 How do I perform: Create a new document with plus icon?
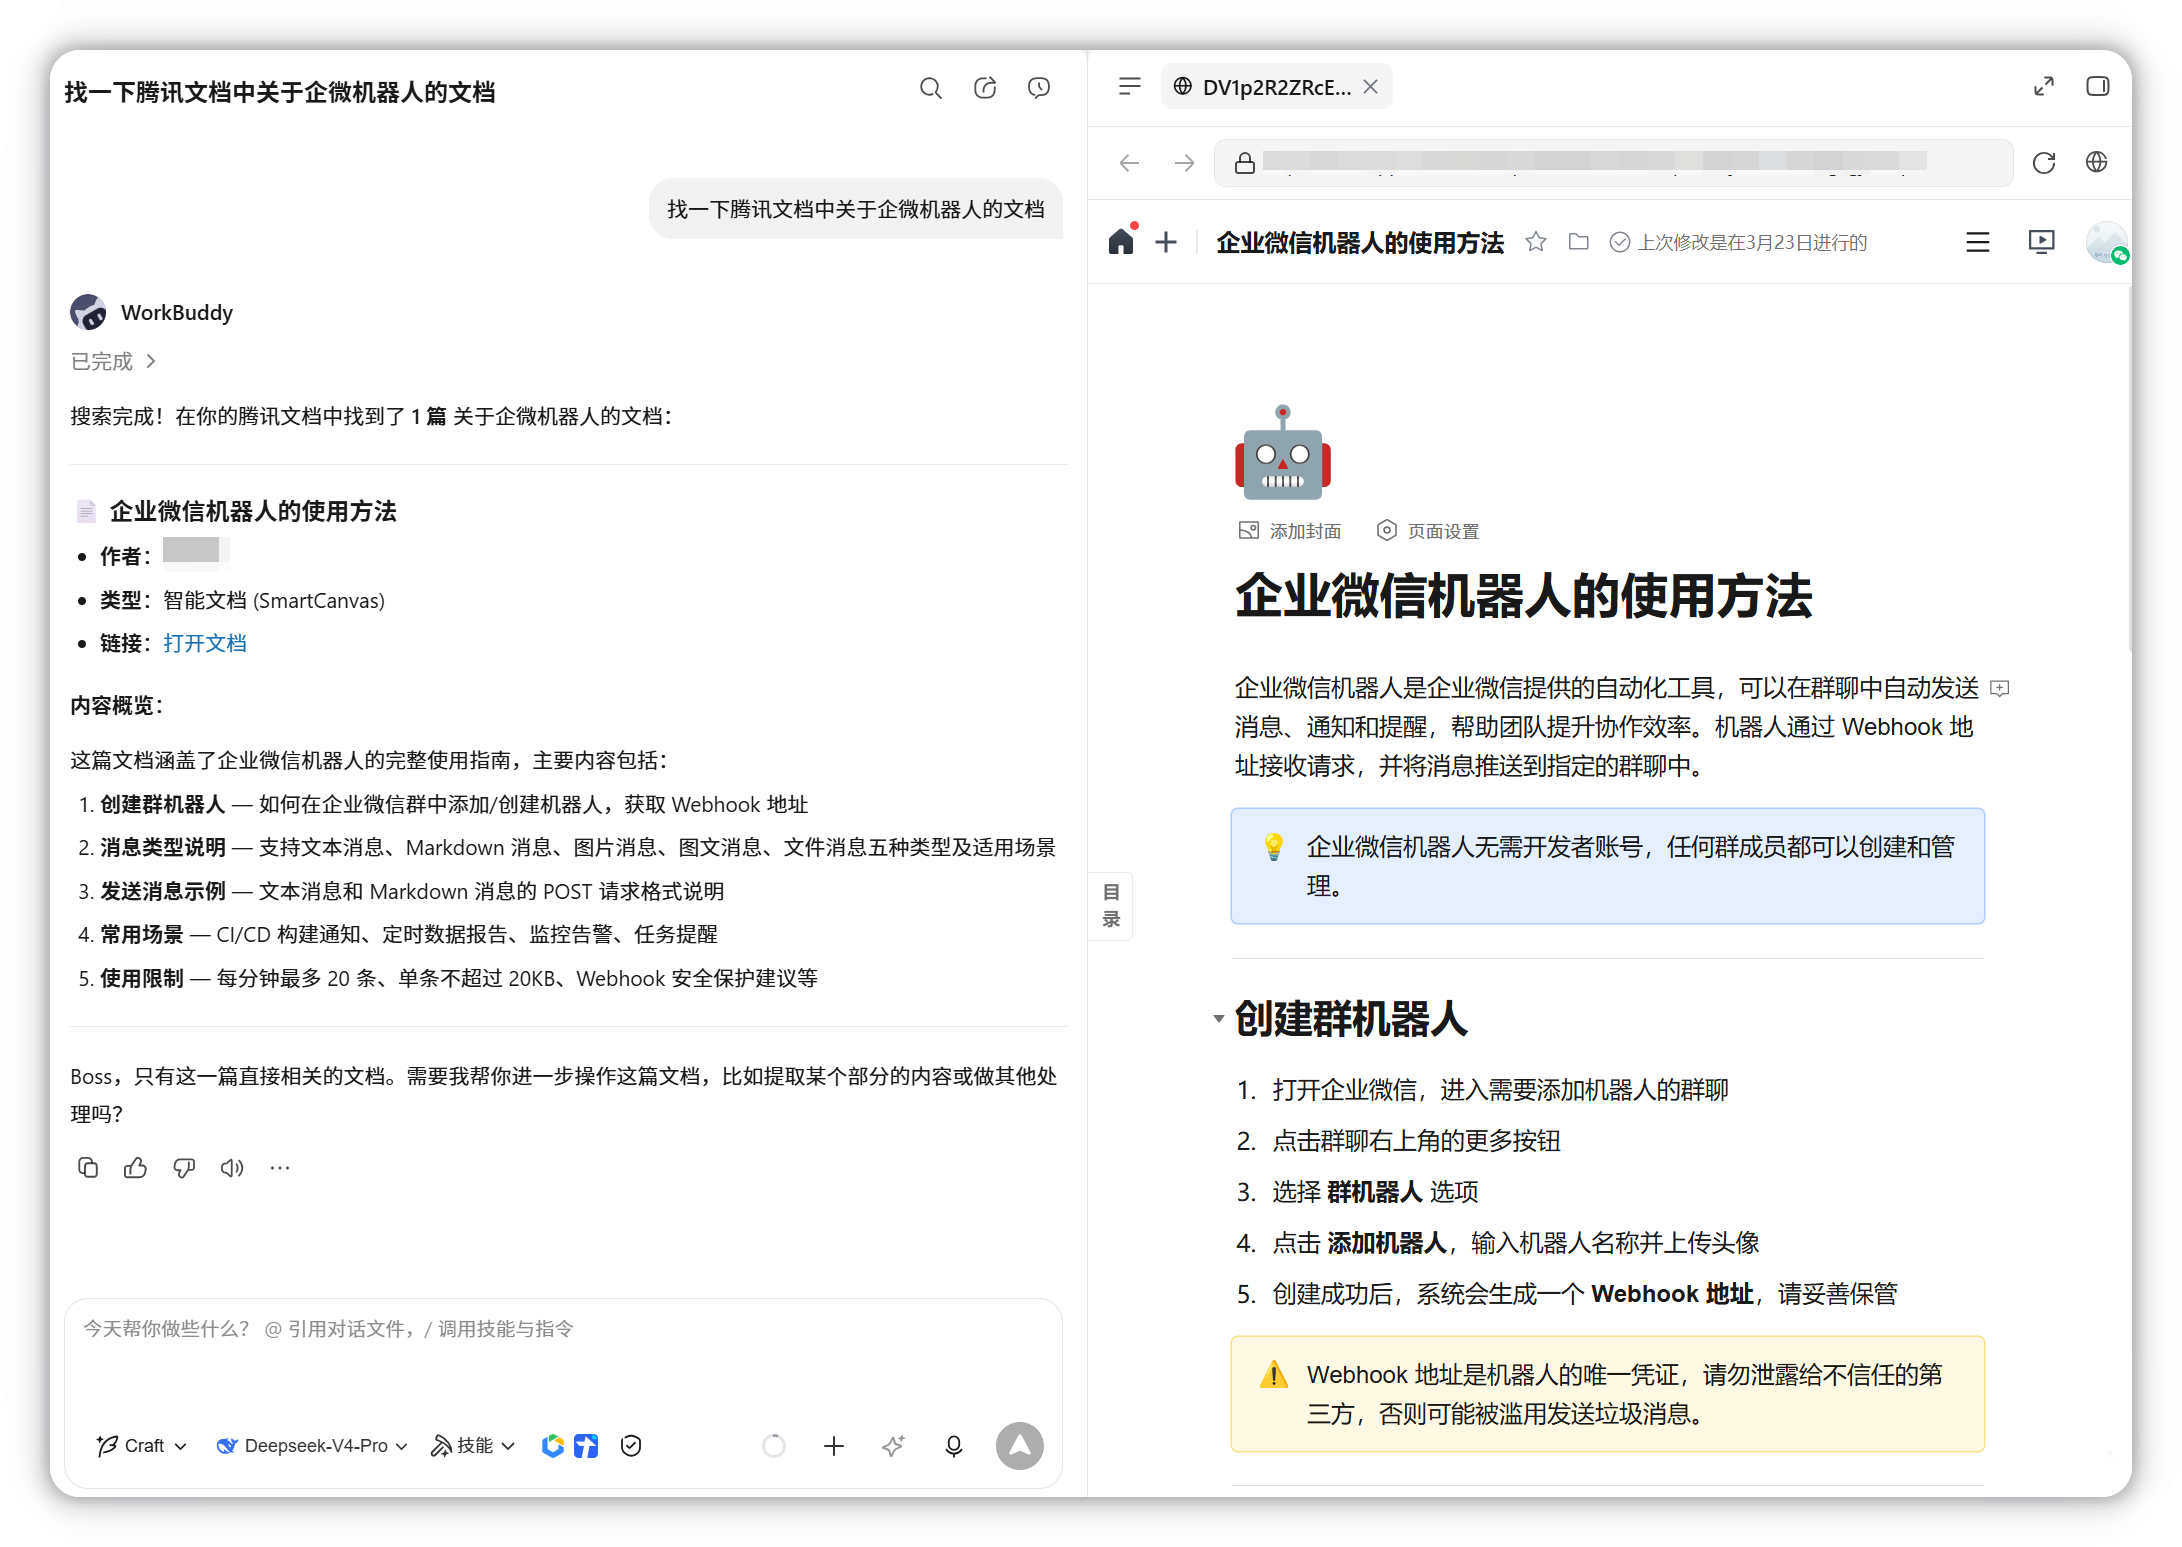1166,242
